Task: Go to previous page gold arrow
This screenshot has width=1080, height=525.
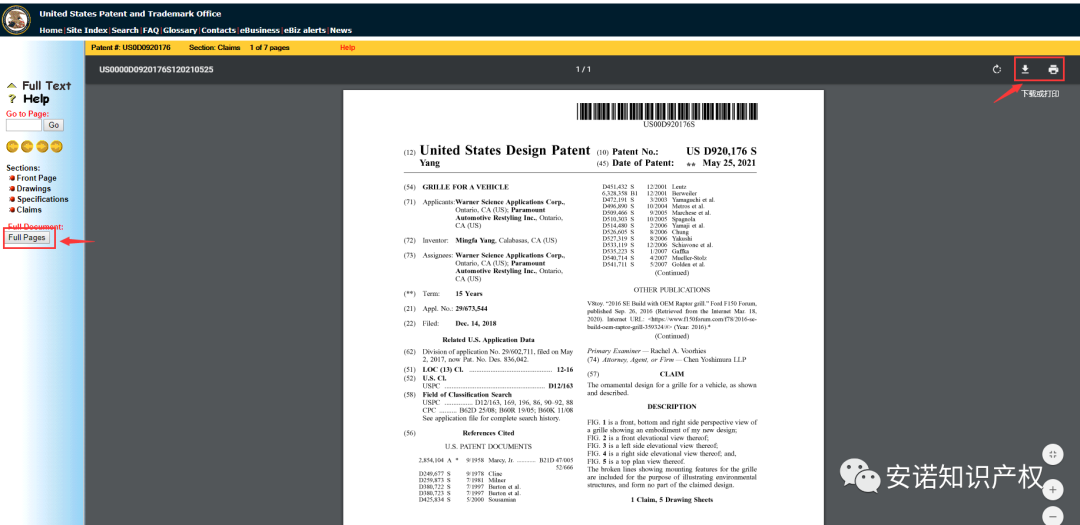Action: coord(27,146)
